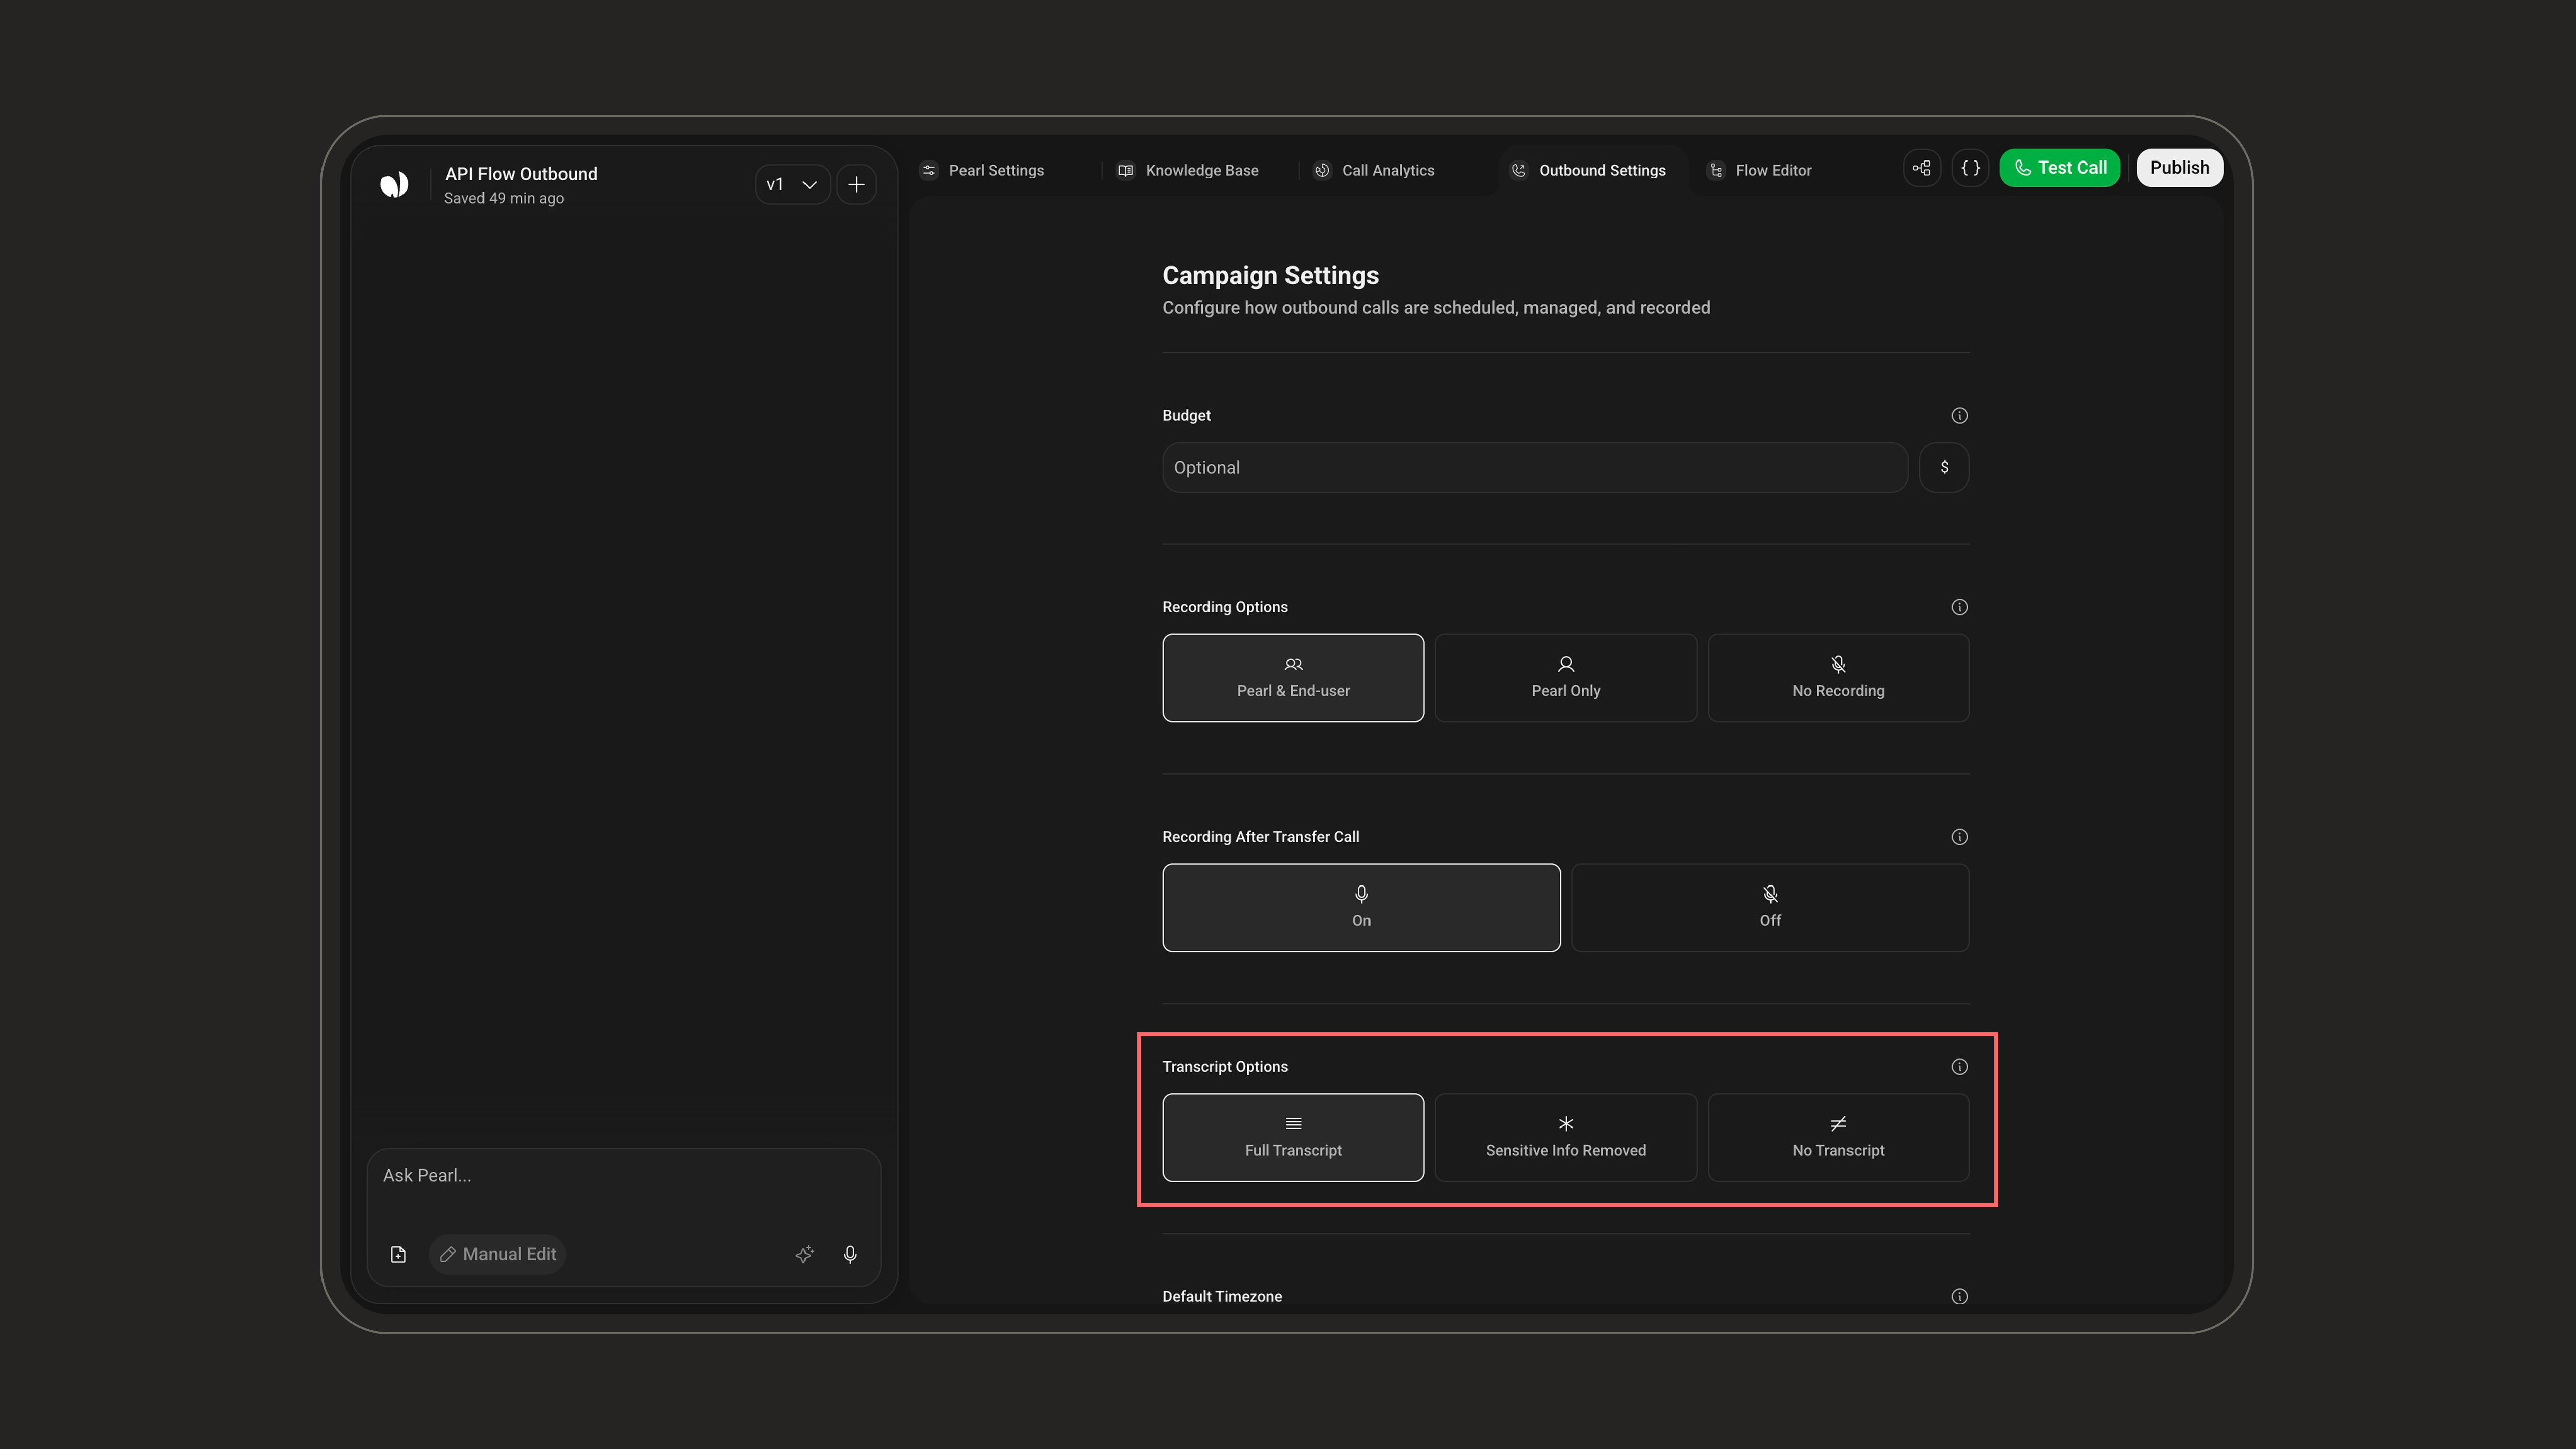Go to the Call Analytics tab
Viewport: 2576px width, 1449px height.
pyautogui.click(x=1375, y=170)
